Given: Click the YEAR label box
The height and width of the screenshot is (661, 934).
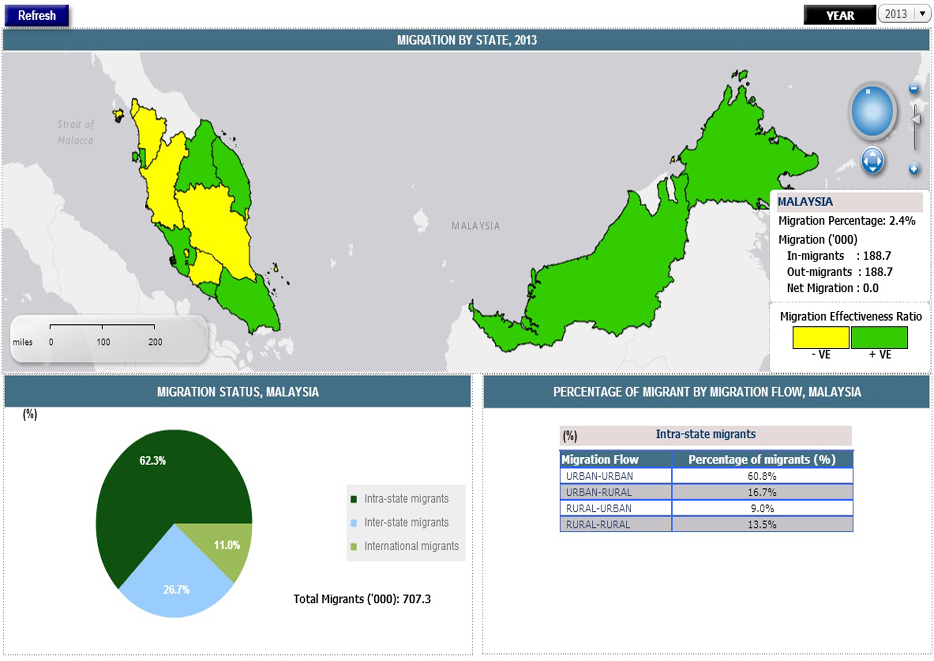Looking at the screenshot, I should coord(840,15).
